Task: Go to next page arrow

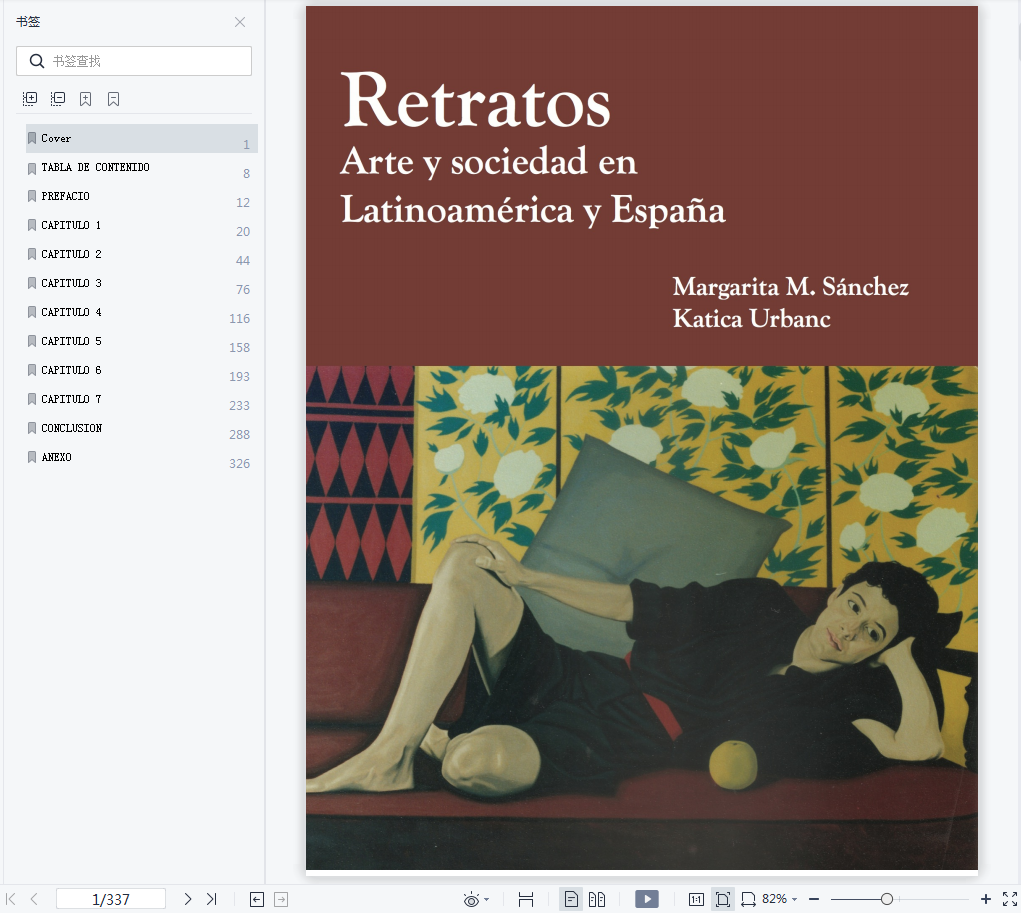Action: 188,899
